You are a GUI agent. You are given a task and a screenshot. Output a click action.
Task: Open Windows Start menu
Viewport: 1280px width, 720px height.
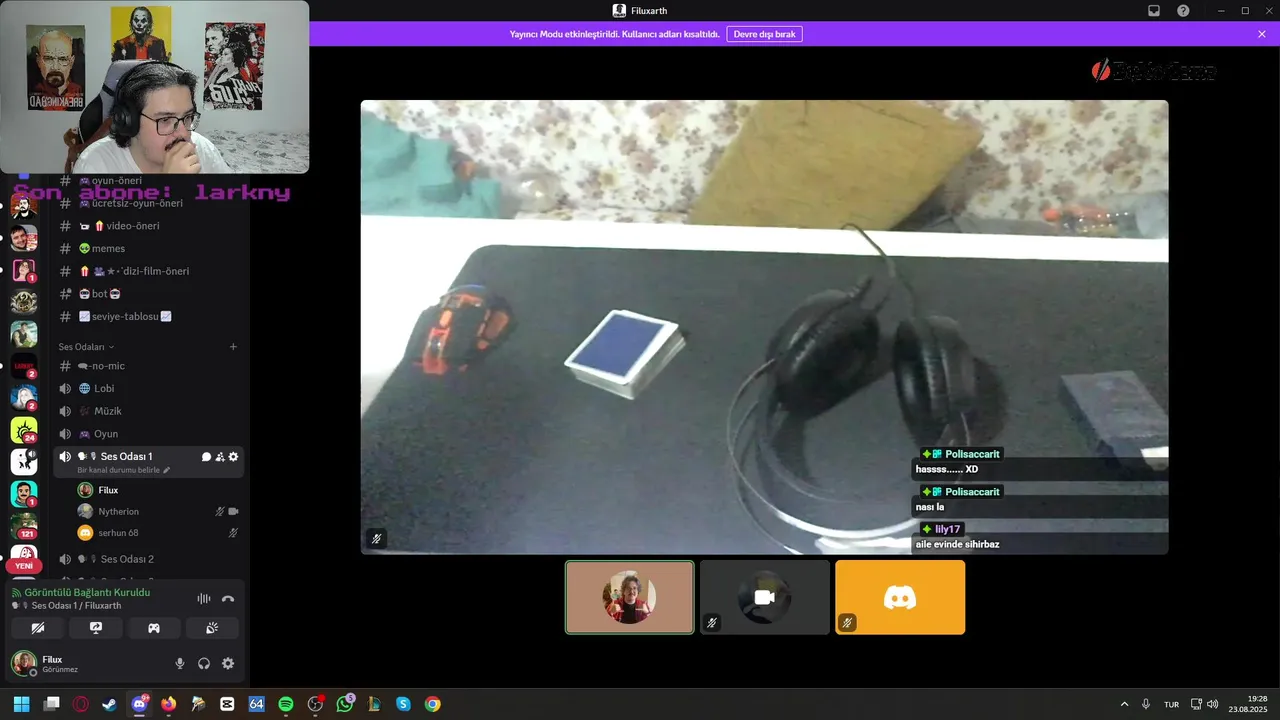coord(21,704)
